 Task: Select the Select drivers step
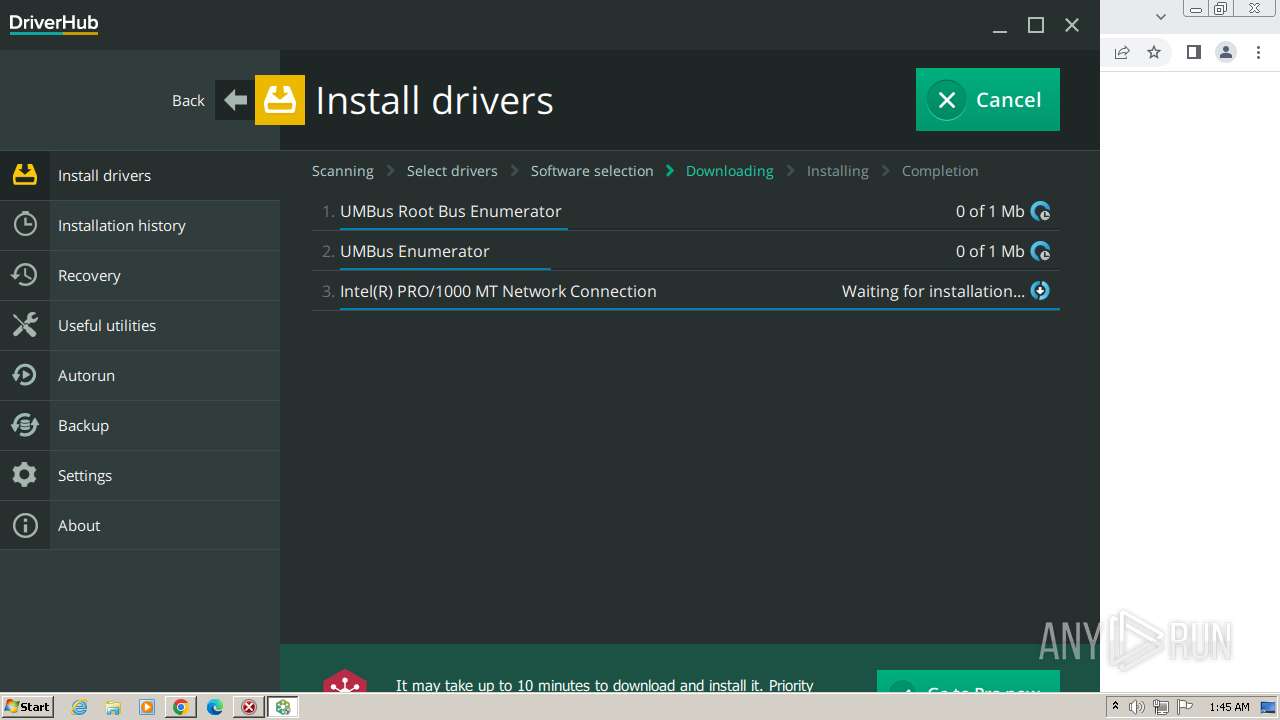coord(452,171)
